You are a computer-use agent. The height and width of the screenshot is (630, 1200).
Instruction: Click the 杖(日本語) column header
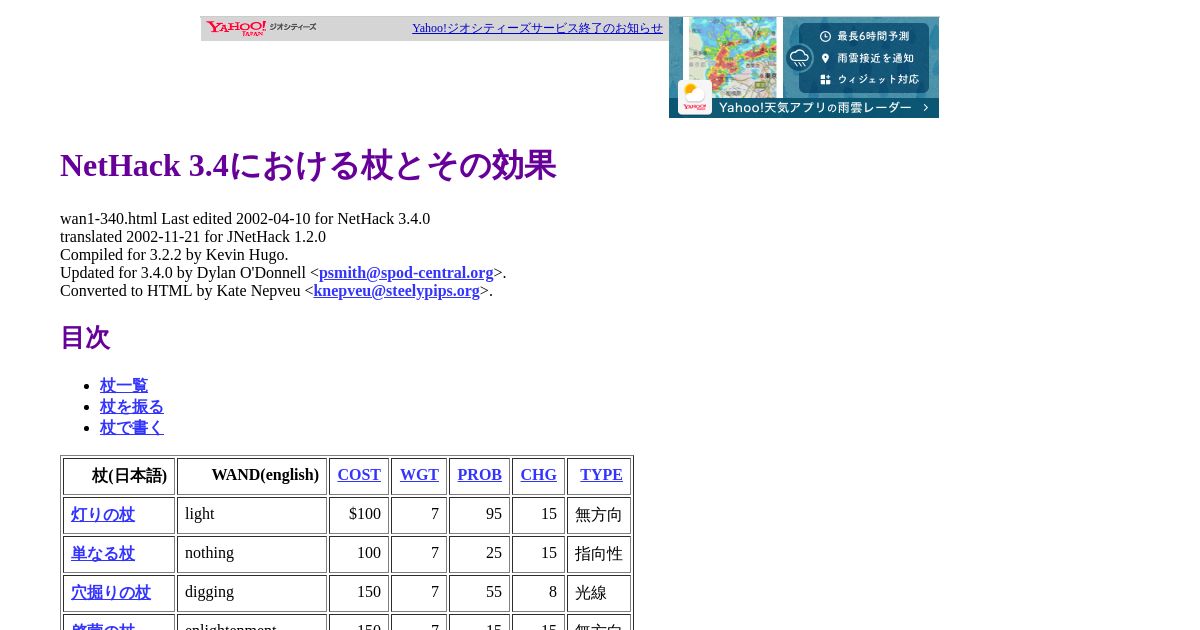pos(119,476)
